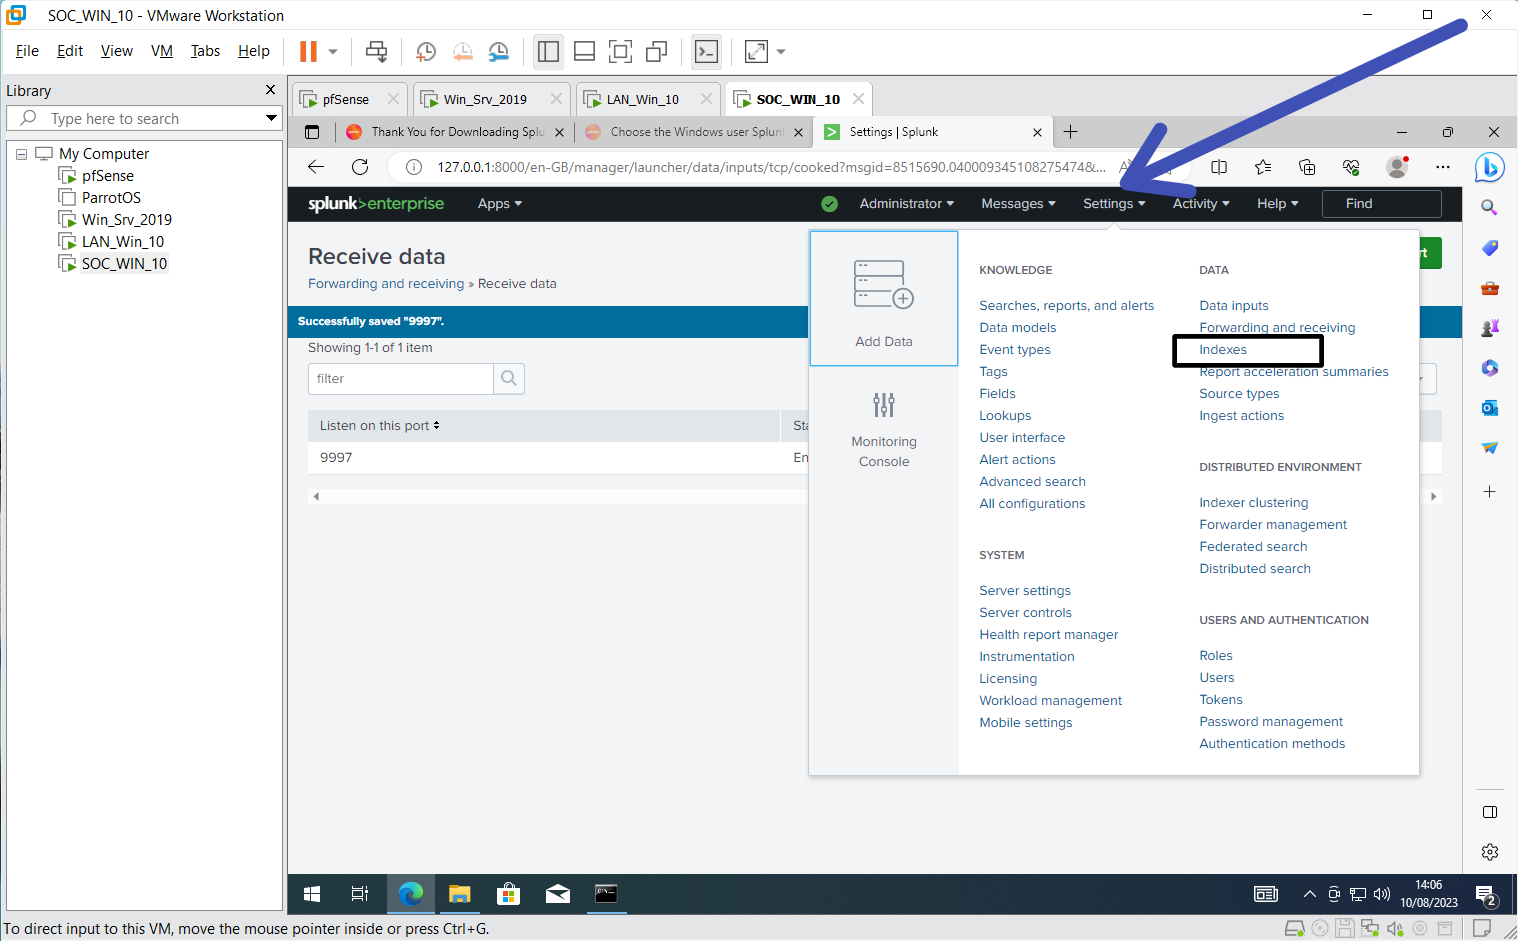Click the browser back arrow
This screenshot has width=1518, height=941.
[x=316, y=167]
